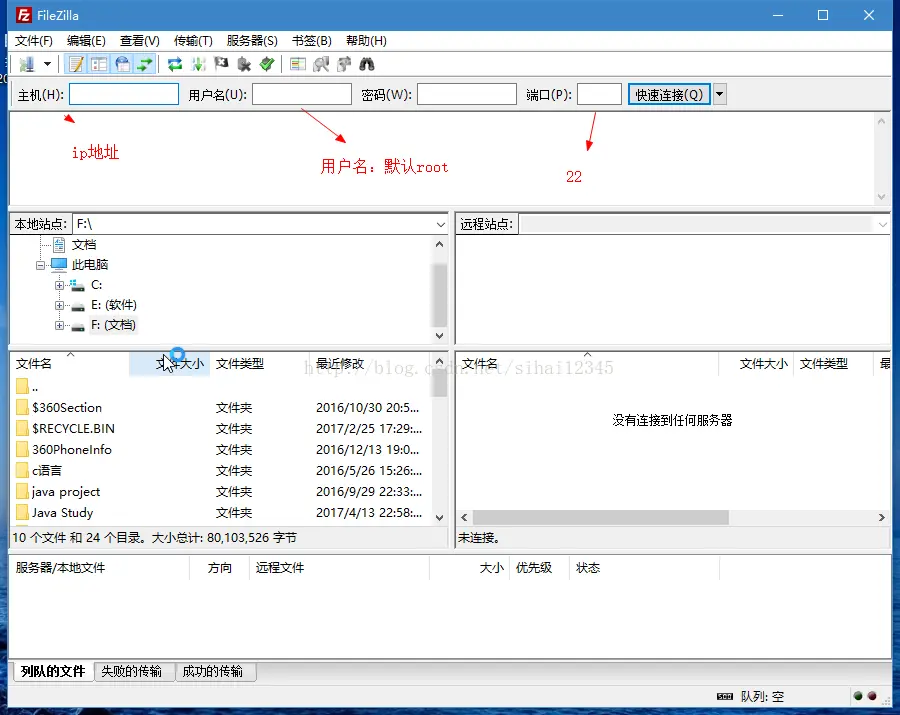Screen dimensions: 900x715
Task: Sort local files by 最近修改 column
Action: click(370, 364)
